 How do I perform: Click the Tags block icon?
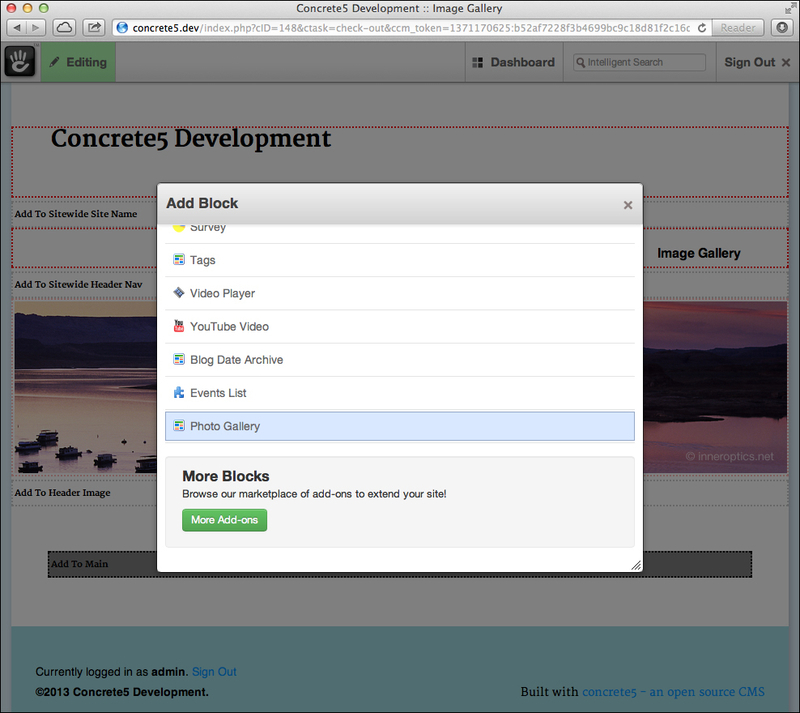(179, 260)
